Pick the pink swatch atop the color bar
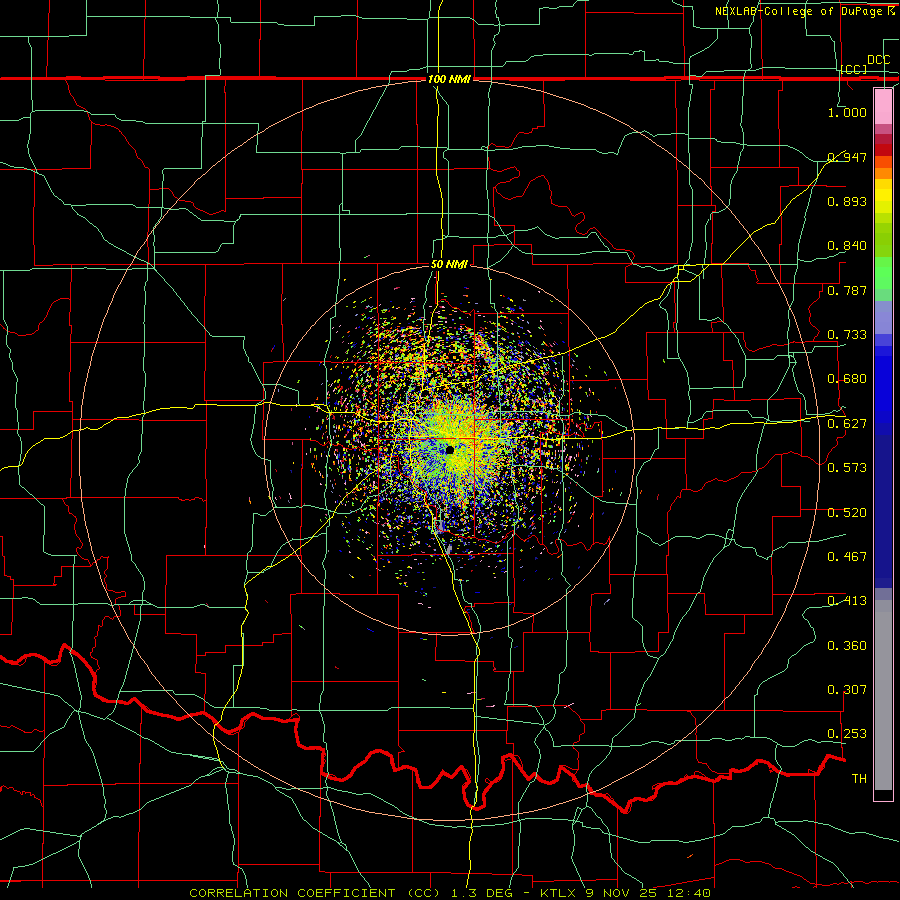This screenshot has height=900, width=900. [883, 107]
